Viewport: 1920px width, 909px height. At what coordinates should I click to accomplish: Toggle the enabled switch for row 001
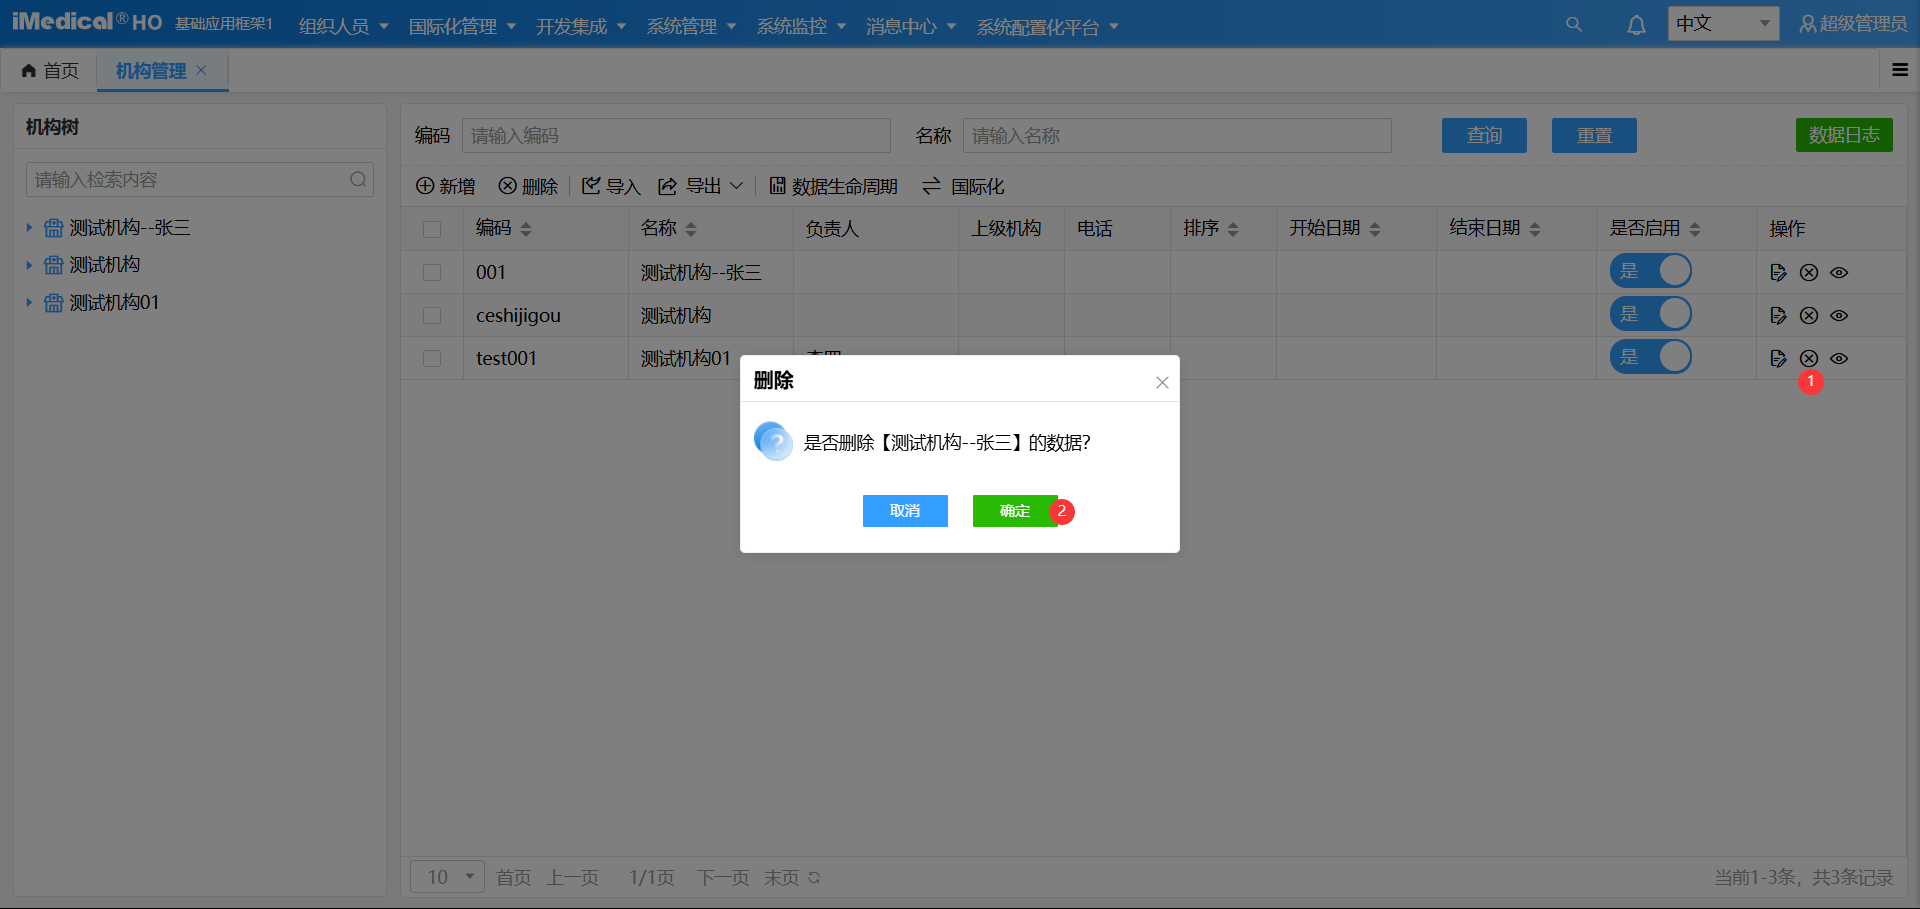pos(1650,271)
